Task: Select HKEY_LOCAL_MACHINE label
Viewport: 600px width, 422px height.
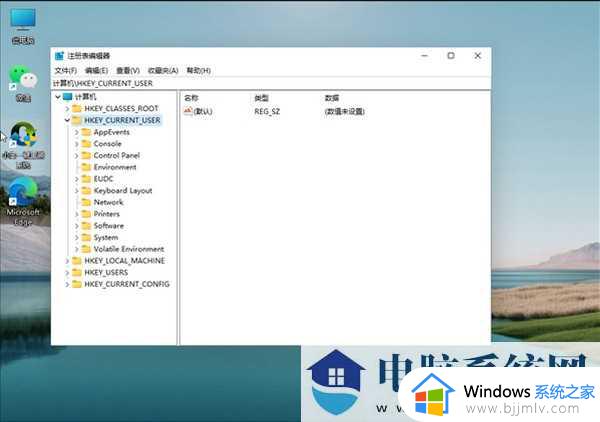Action: click(x=124, y=261)
